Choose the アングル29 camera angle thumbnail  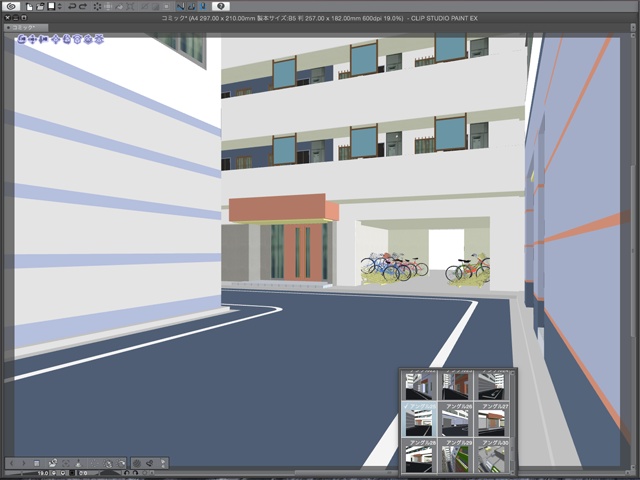click(456, 456)
